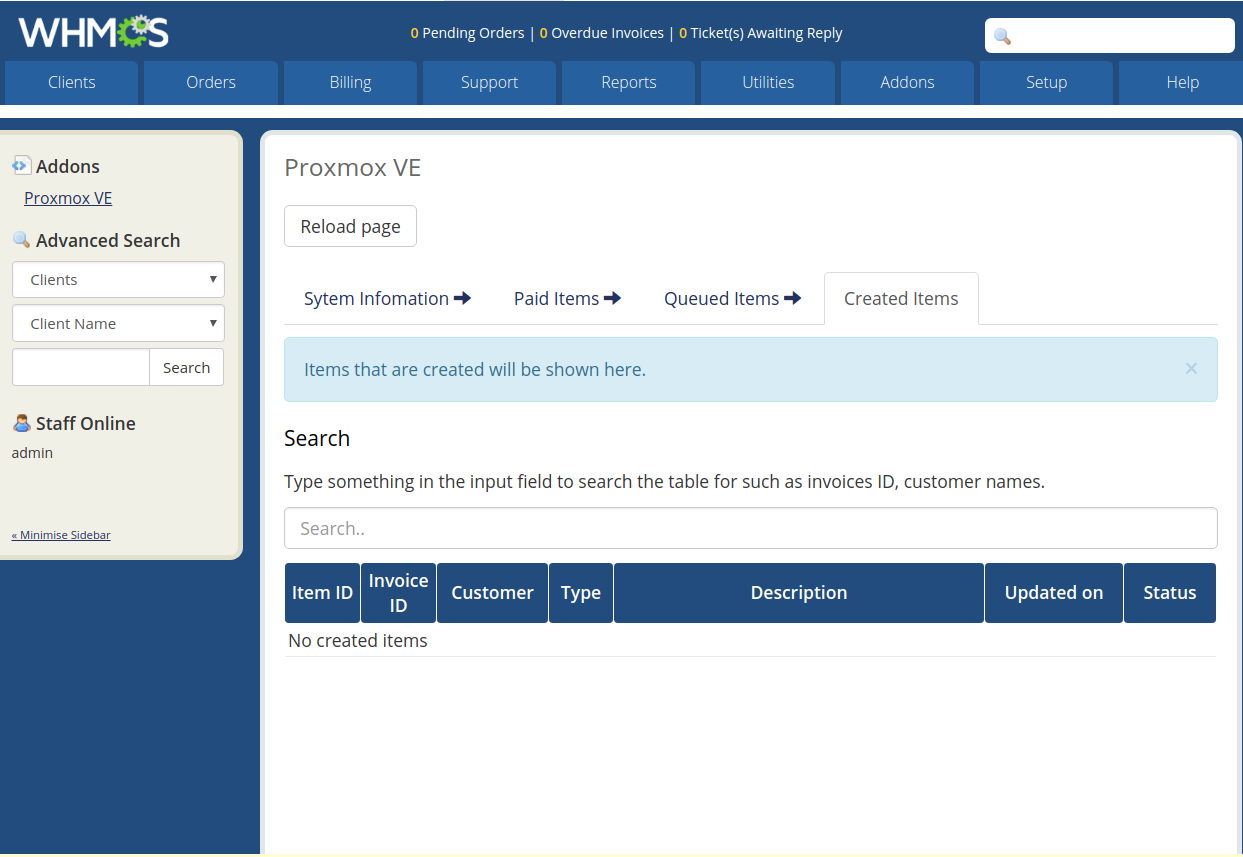Viewport: 1243px width, 857px height.
Task: Open the Addons top menu
Action: pyautogui.click(x=907, y=82)
